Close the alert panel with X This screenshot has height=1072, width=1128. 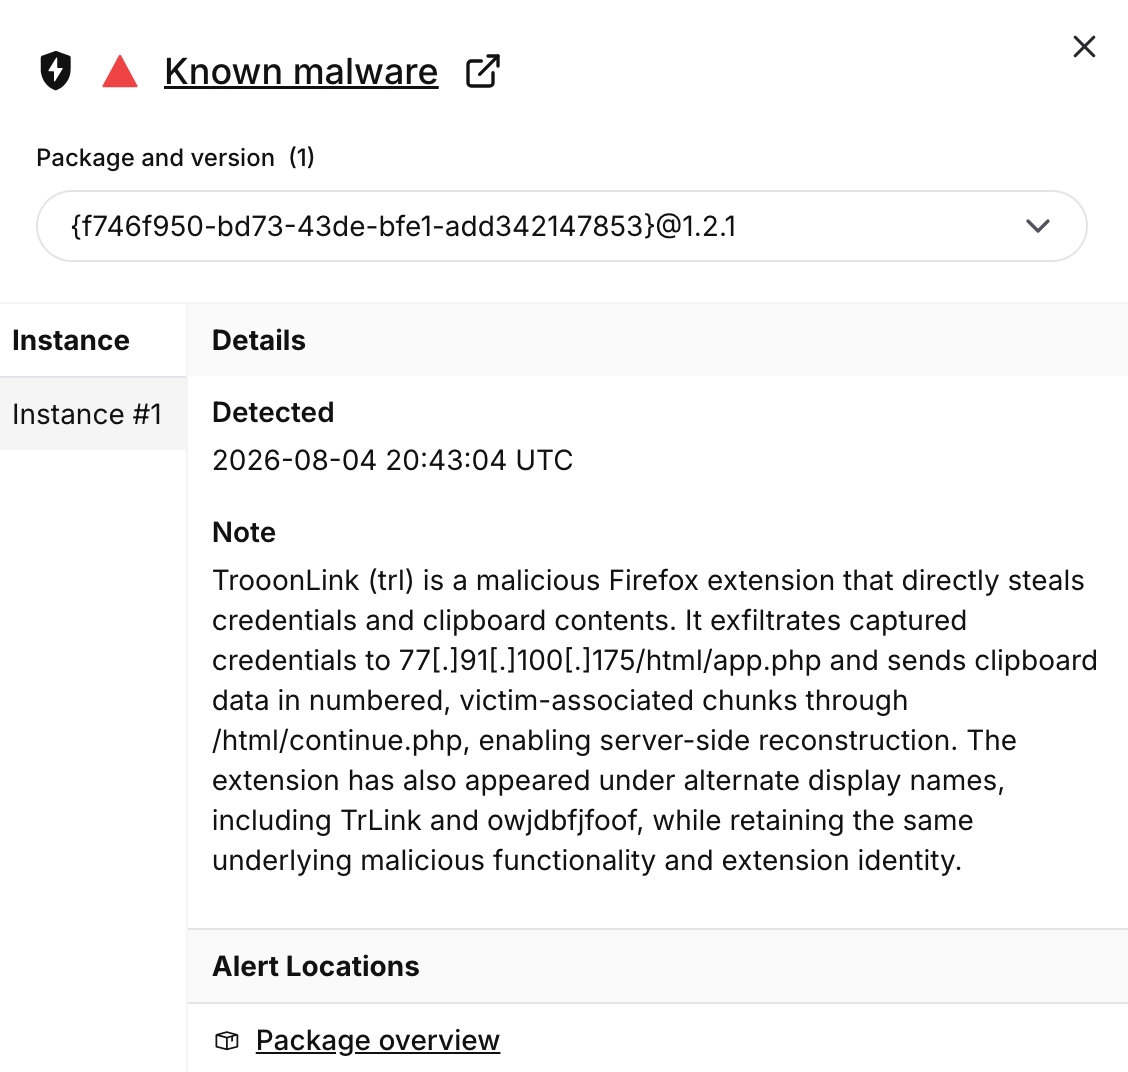click(1083, 47)
